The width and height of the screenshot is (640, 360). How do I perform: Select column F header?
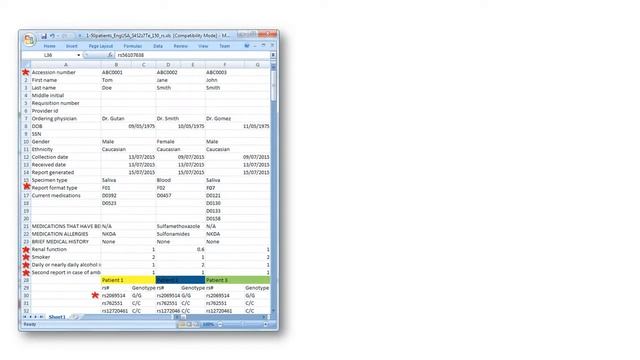click(224, 64)
